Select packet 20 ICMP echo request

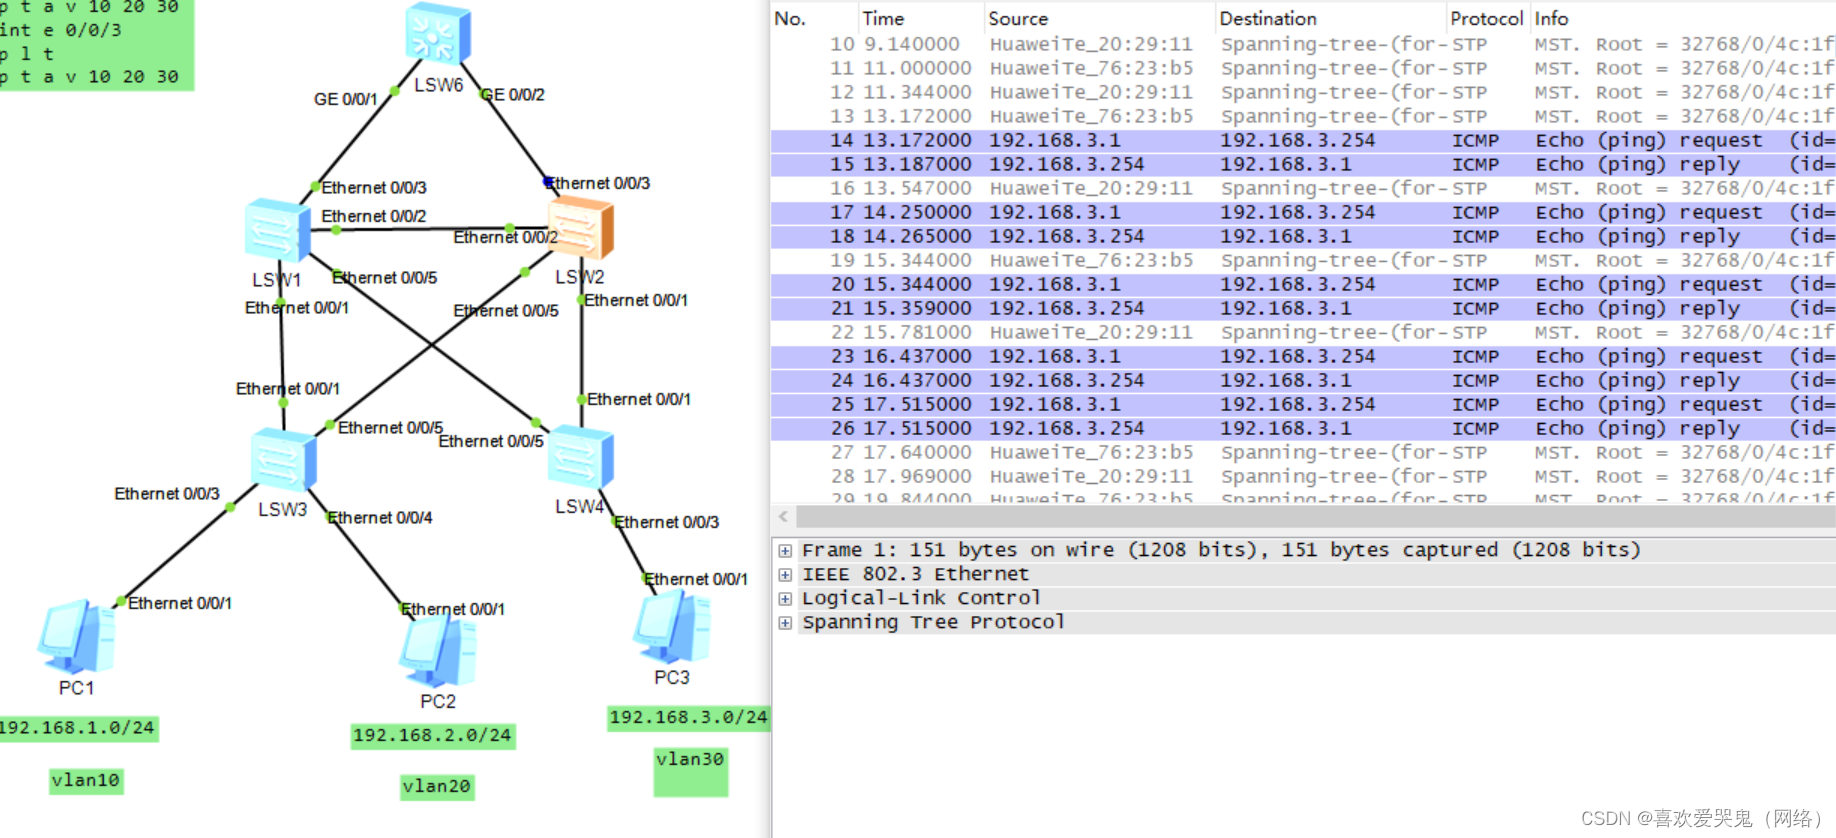1303,285
